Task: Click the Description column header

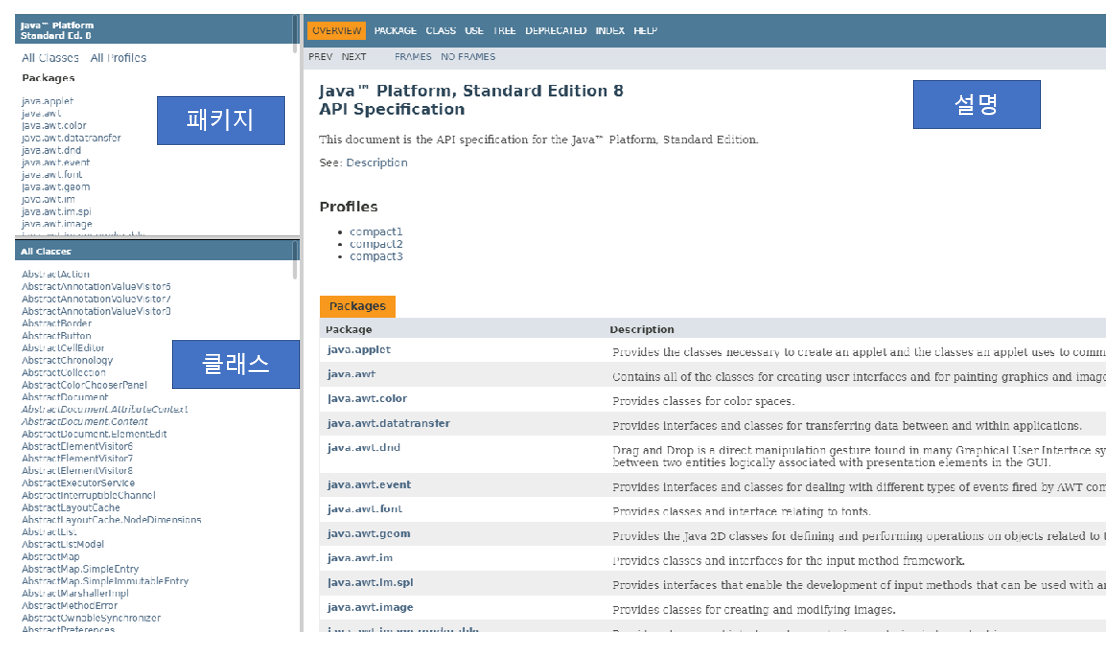Action: point(642,330)
